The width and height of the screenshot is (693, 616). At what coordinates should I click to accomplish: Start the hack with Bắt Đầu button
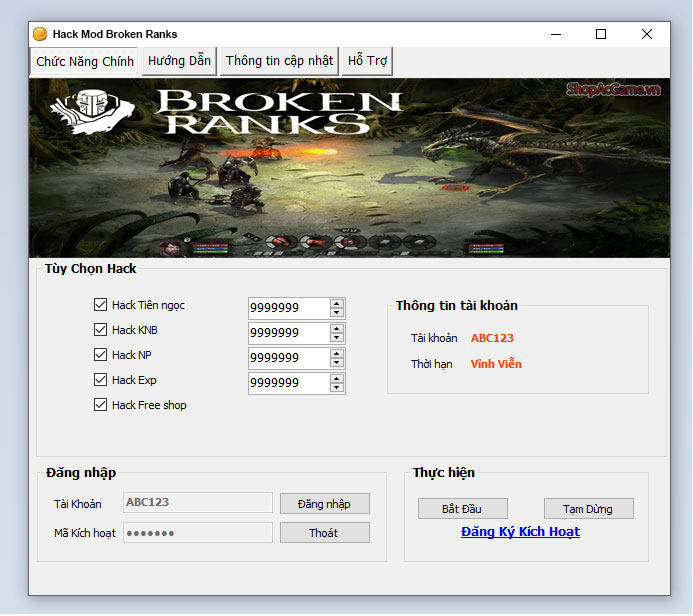(462, 509)
